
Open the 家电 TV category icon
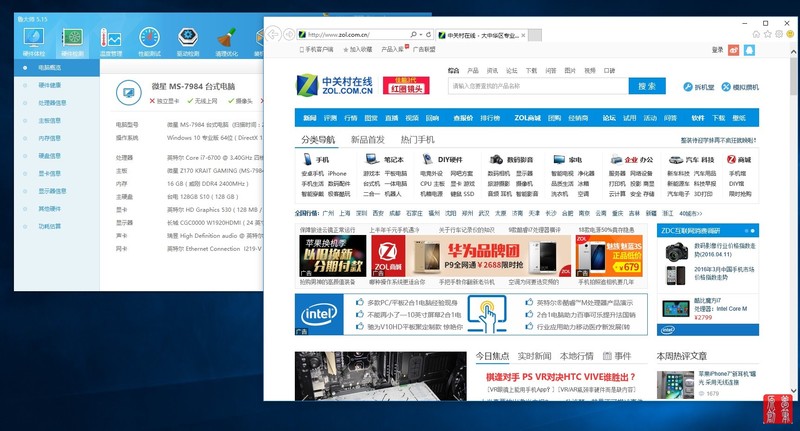pos(560,159)
